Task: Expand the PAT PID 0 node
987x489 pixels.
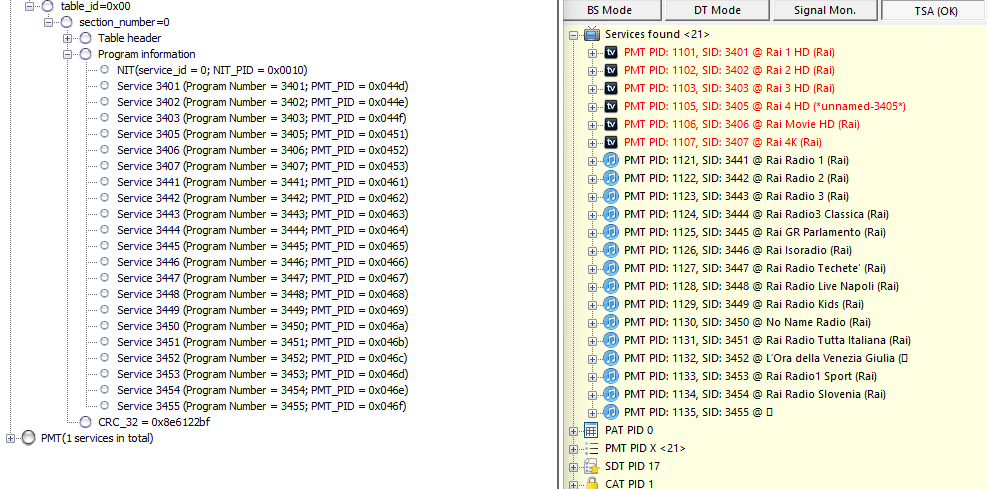Action: (x=573, y=431)
